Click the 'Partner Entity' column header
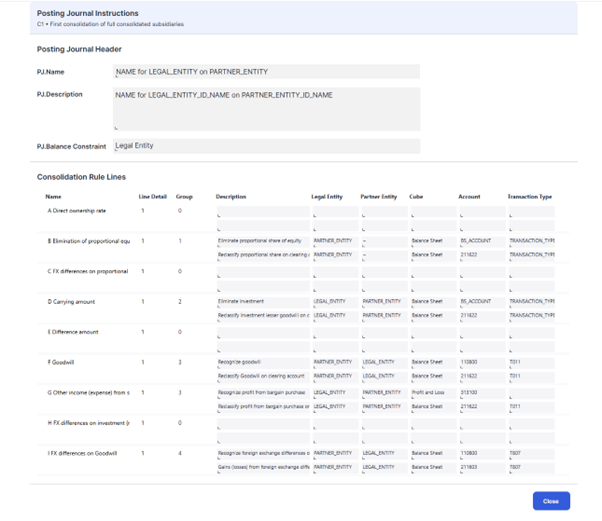602x521 pixels. coord(379,196)
